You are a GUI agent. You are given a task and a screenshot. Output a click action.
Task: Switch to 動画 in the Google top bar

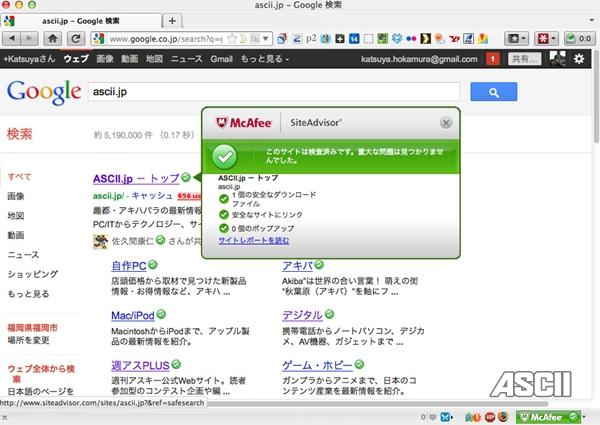[x=130, y=59]
